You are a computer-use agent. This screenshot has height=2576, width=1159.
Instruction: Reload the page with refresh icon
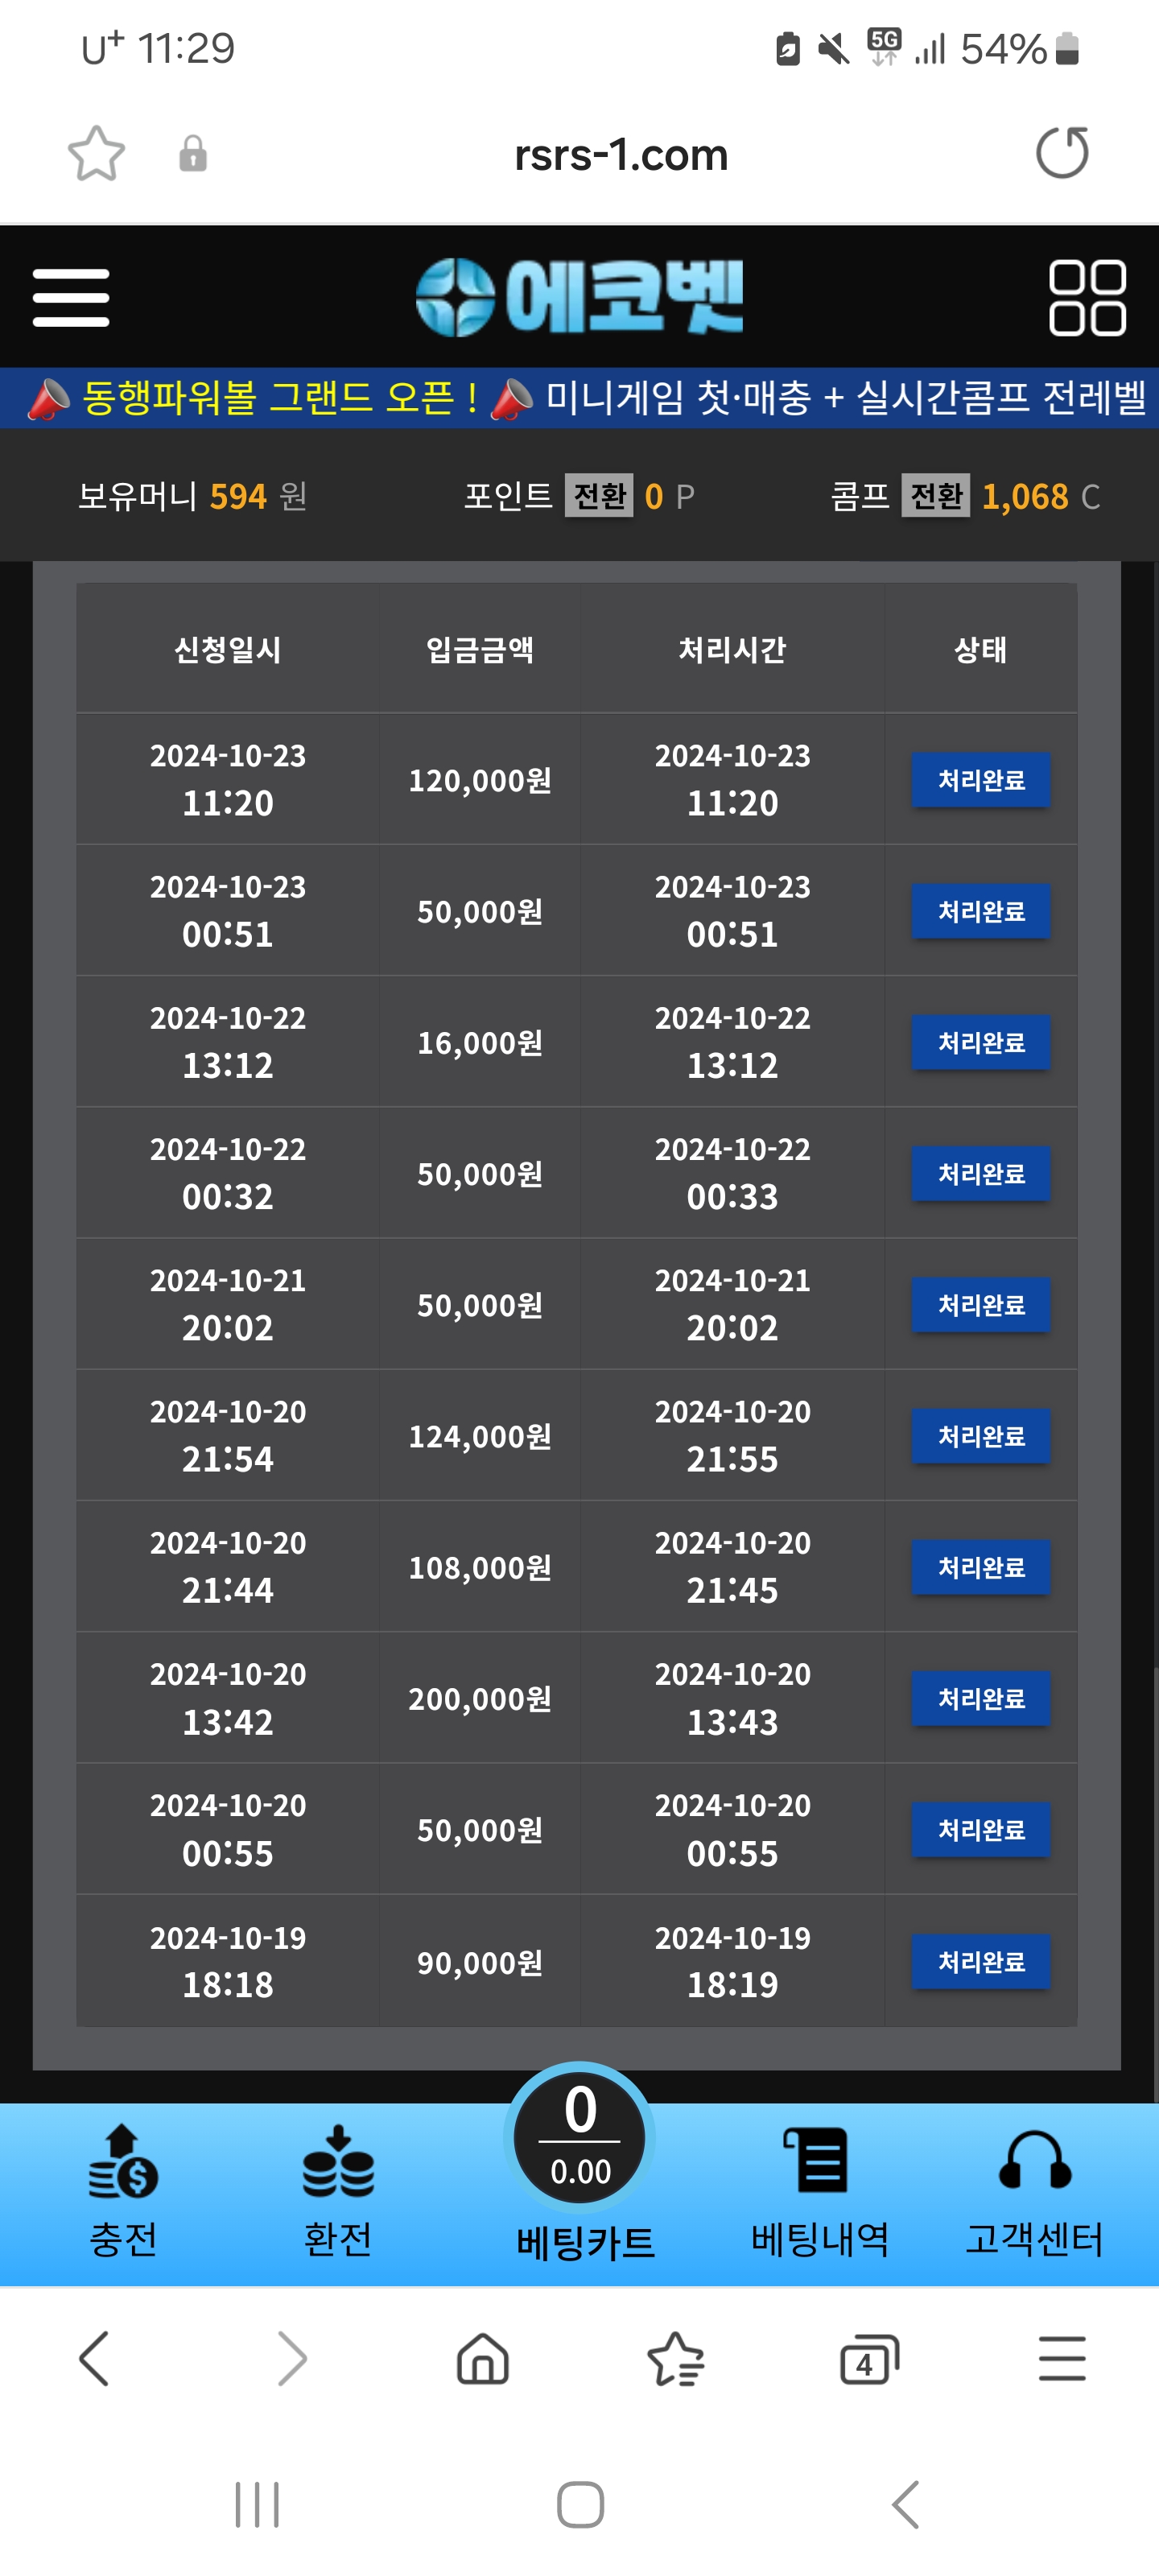click(x=1062, y=153)
